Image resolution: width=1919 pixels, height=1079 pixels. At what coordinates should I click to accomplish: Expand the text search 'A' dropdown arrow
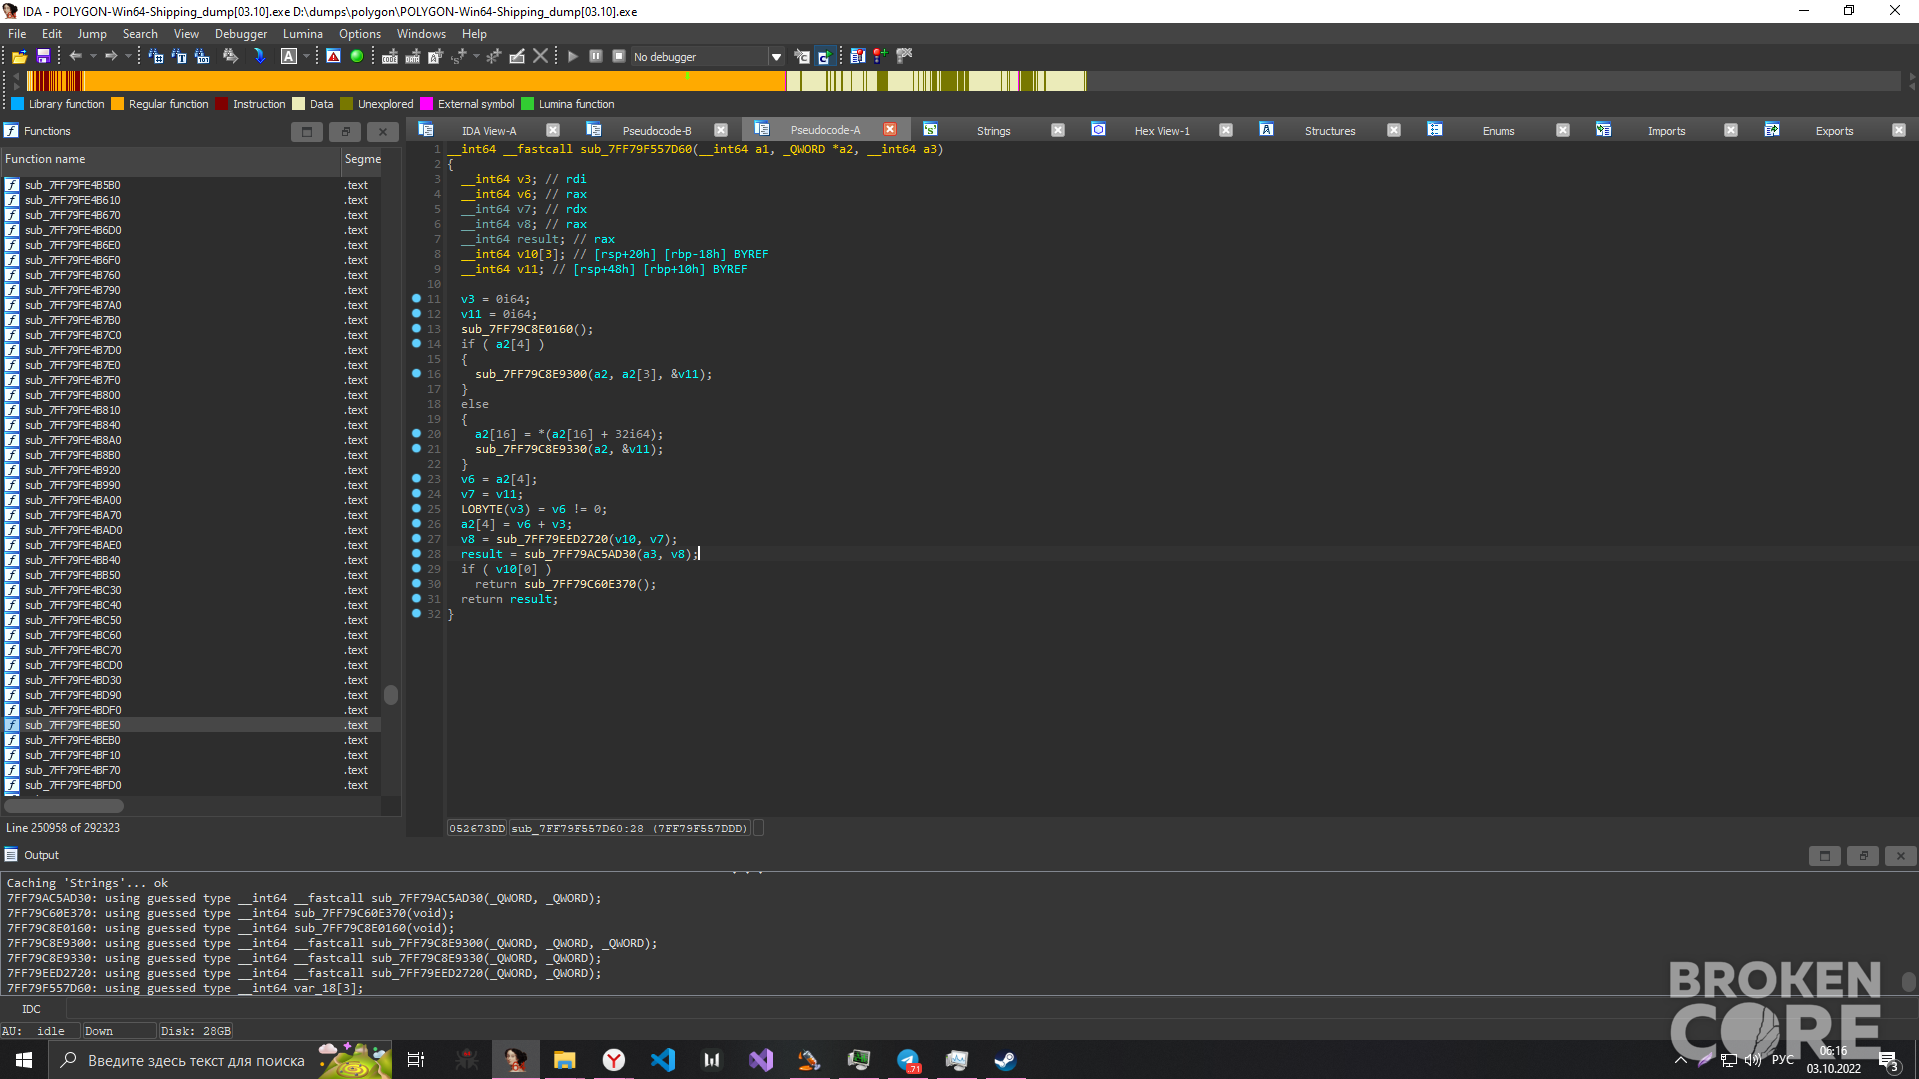(x=307, y=57)
